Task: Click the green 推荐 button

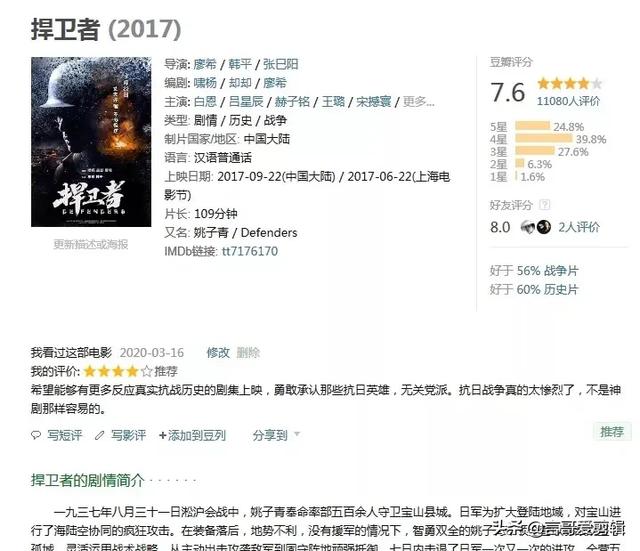Action: click(612, 432)
